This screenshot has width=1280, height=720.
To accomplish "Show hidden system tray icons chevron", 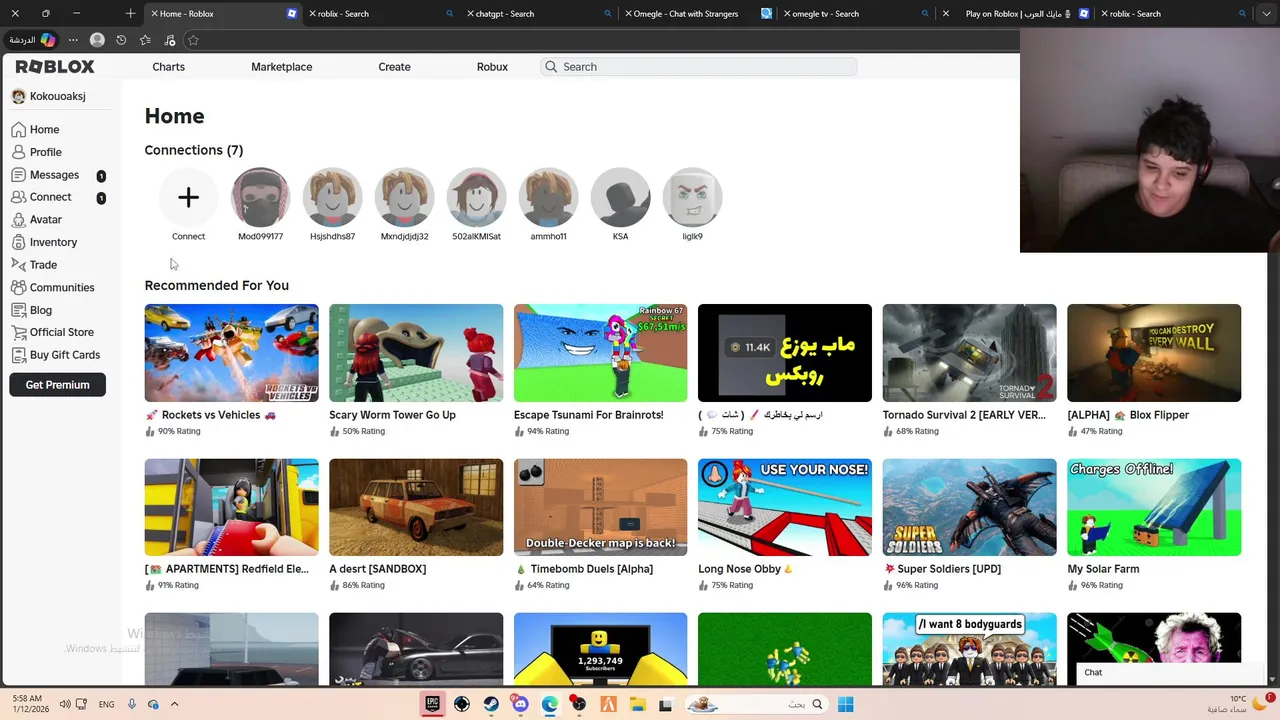I will coord(174,704).
